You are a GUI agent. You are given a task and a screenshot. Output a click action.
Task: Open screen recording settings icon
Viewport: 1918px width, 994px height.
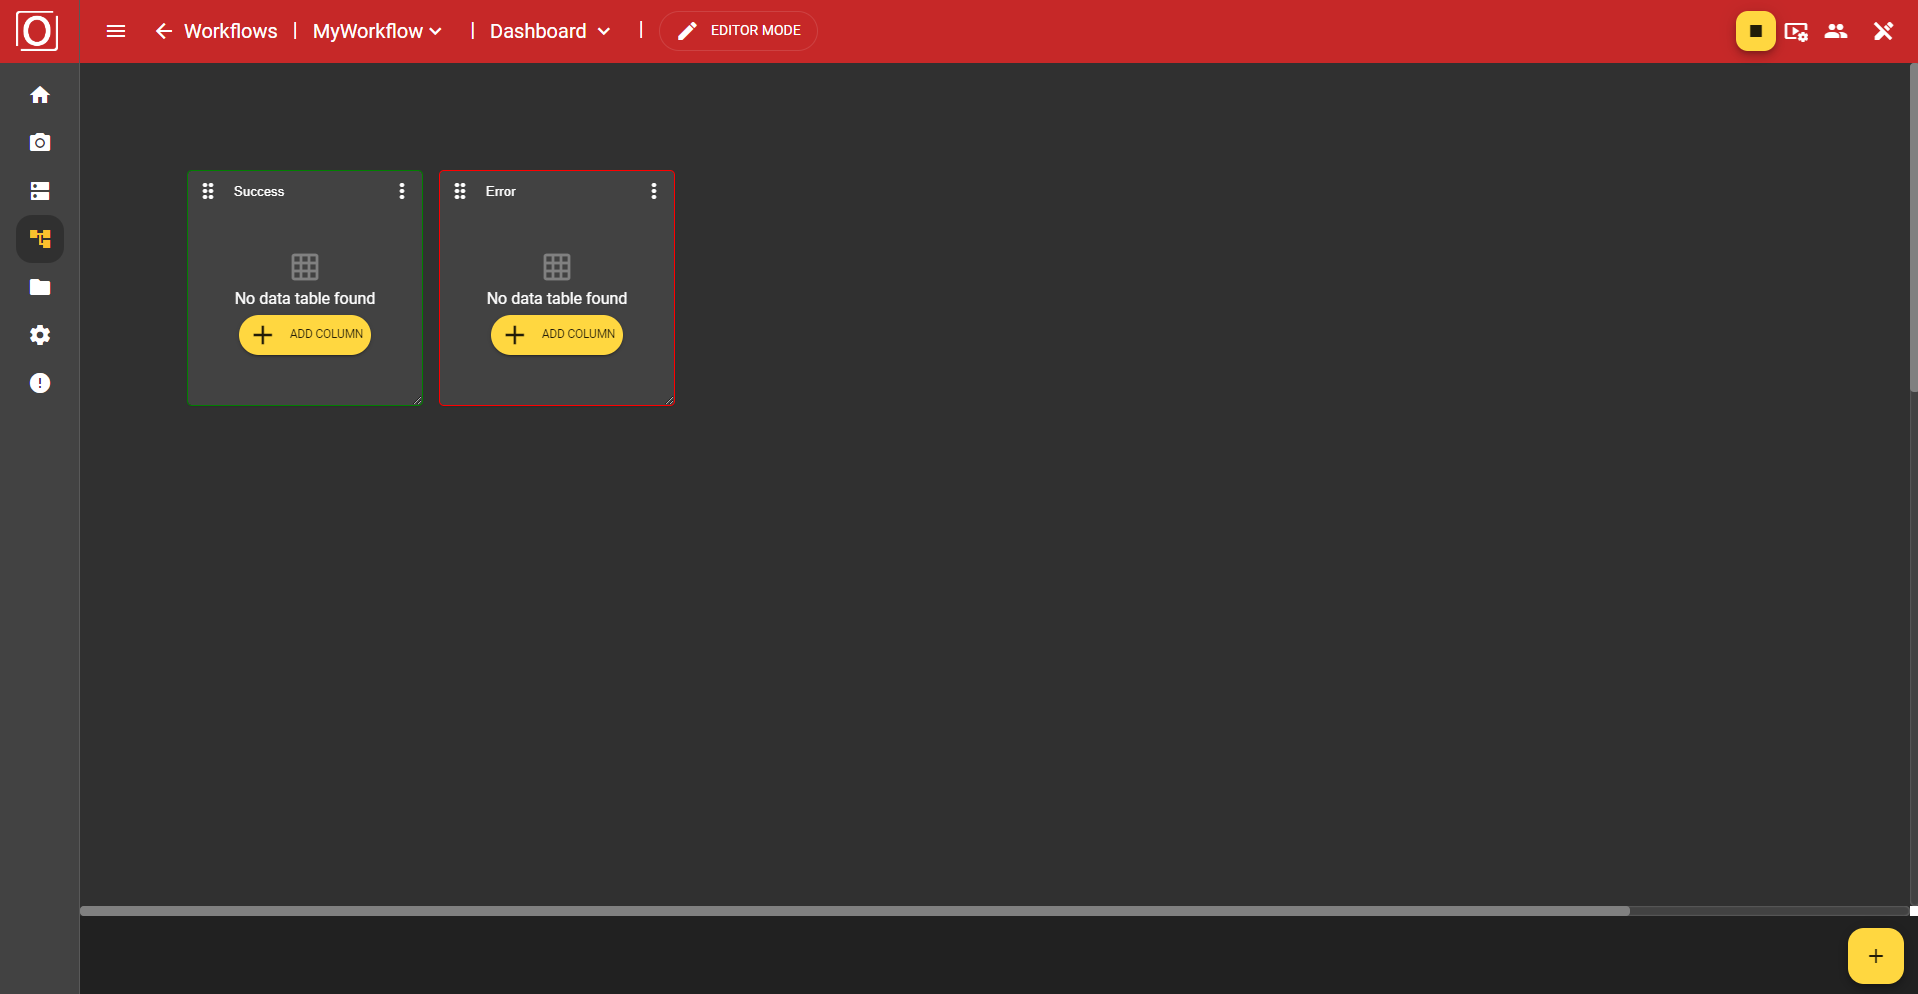1797,31
